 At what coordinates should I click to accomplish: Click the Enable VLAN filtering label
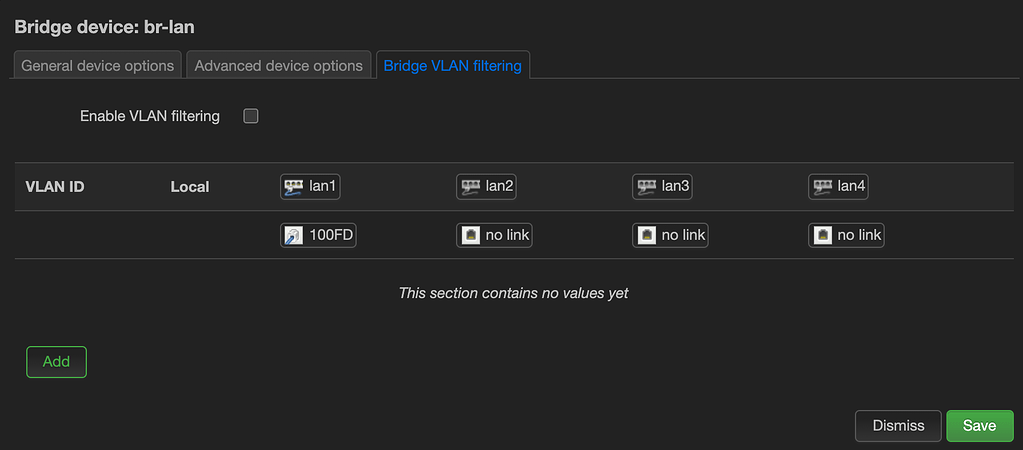150,116
